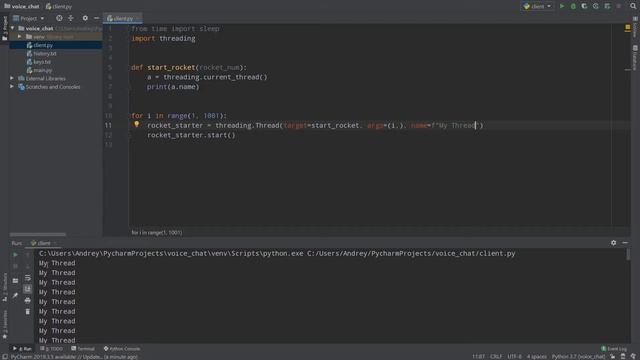
Task: Click the tool window toggle icon in status bar corner
Action: point(4,357)
